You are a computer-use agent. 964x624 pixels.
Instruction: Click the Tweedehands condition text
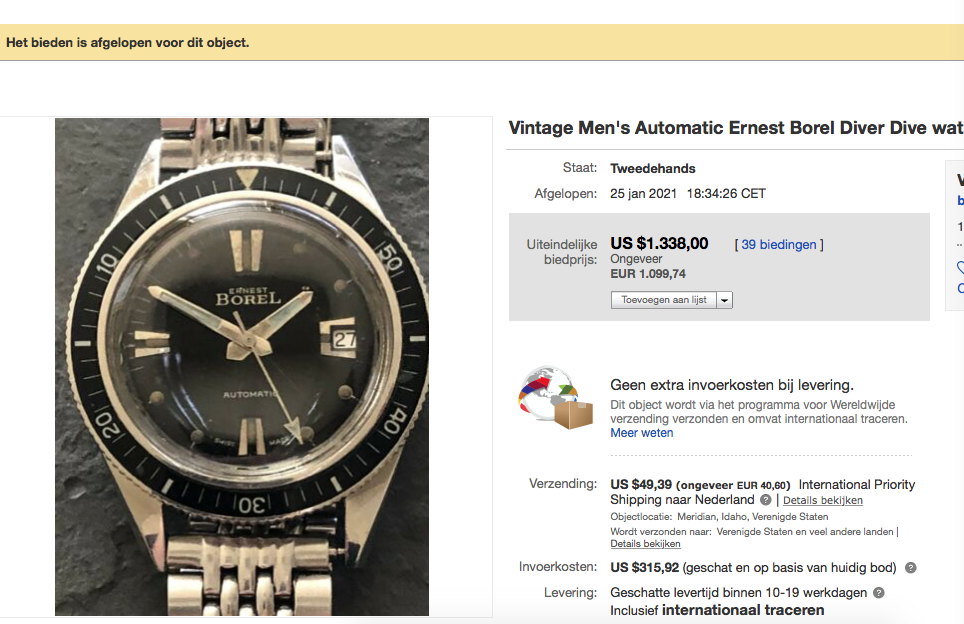click(652, 168)
